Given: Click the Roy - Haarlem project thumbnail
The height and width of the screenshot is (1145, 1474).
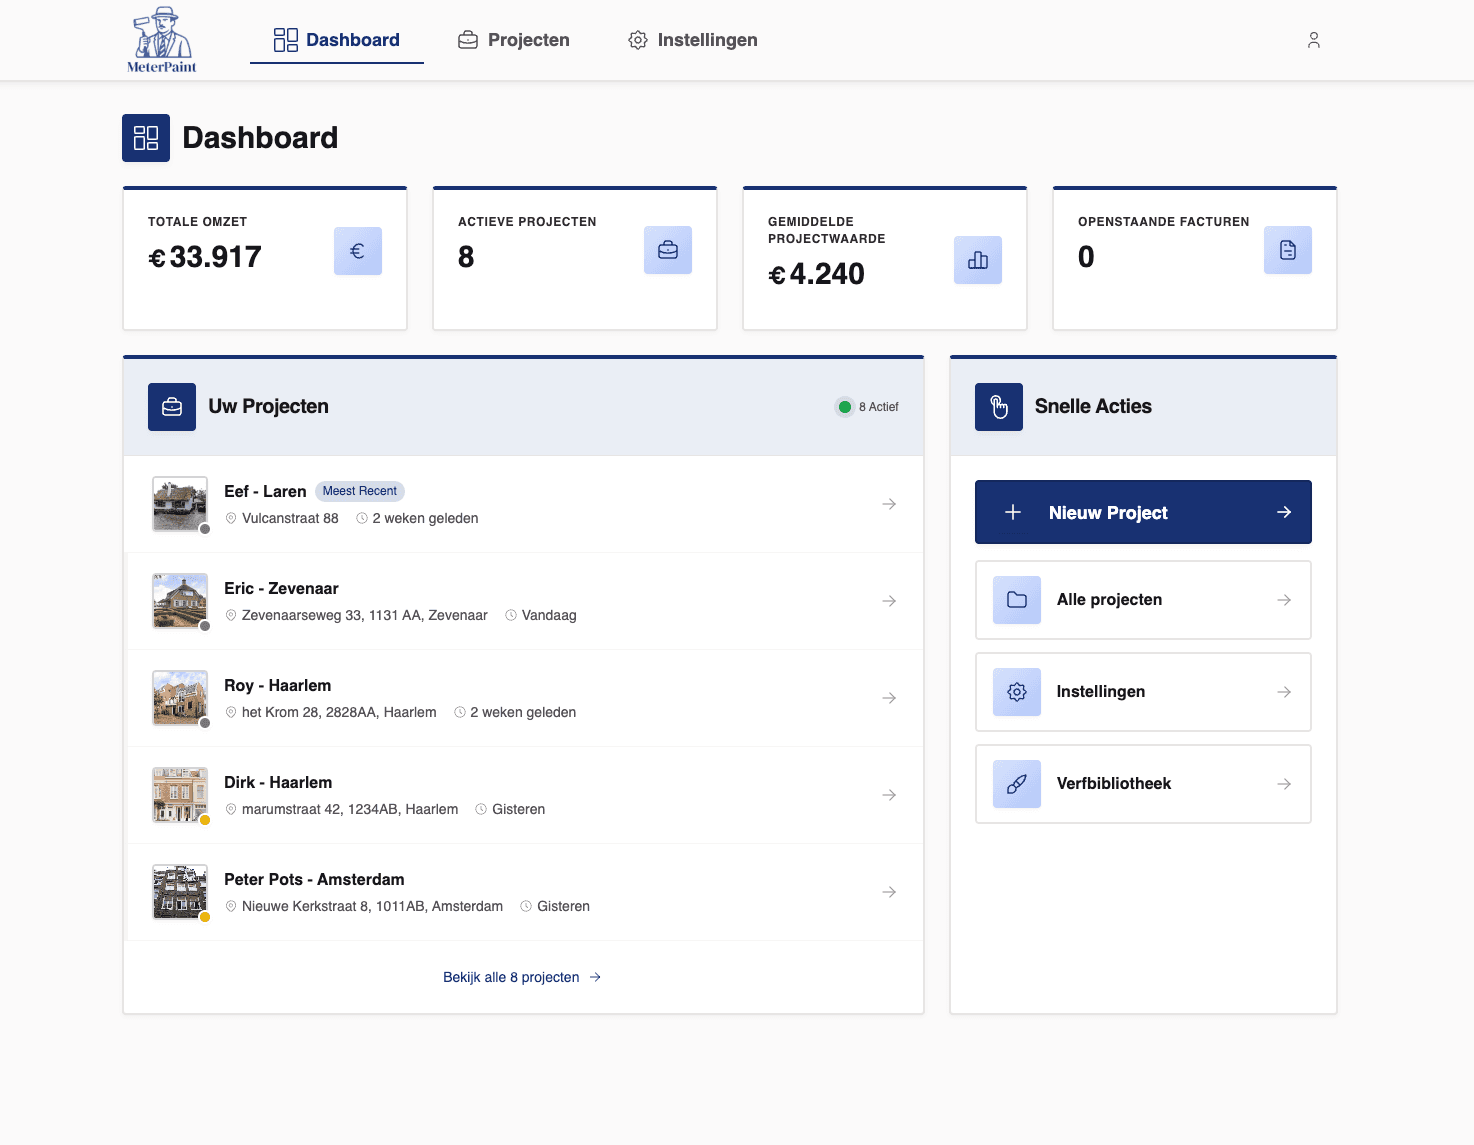Looking at the screenshot, I should 179,698.
